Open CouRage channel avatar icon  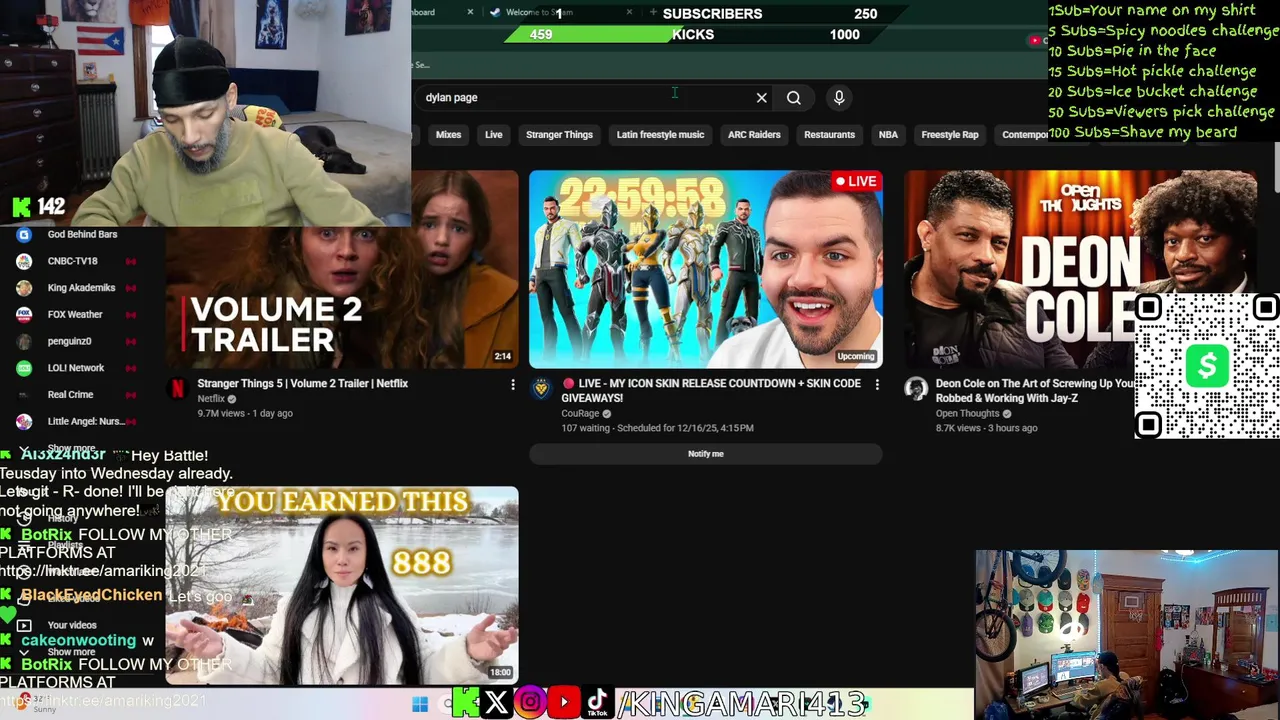tap(541, 389)
